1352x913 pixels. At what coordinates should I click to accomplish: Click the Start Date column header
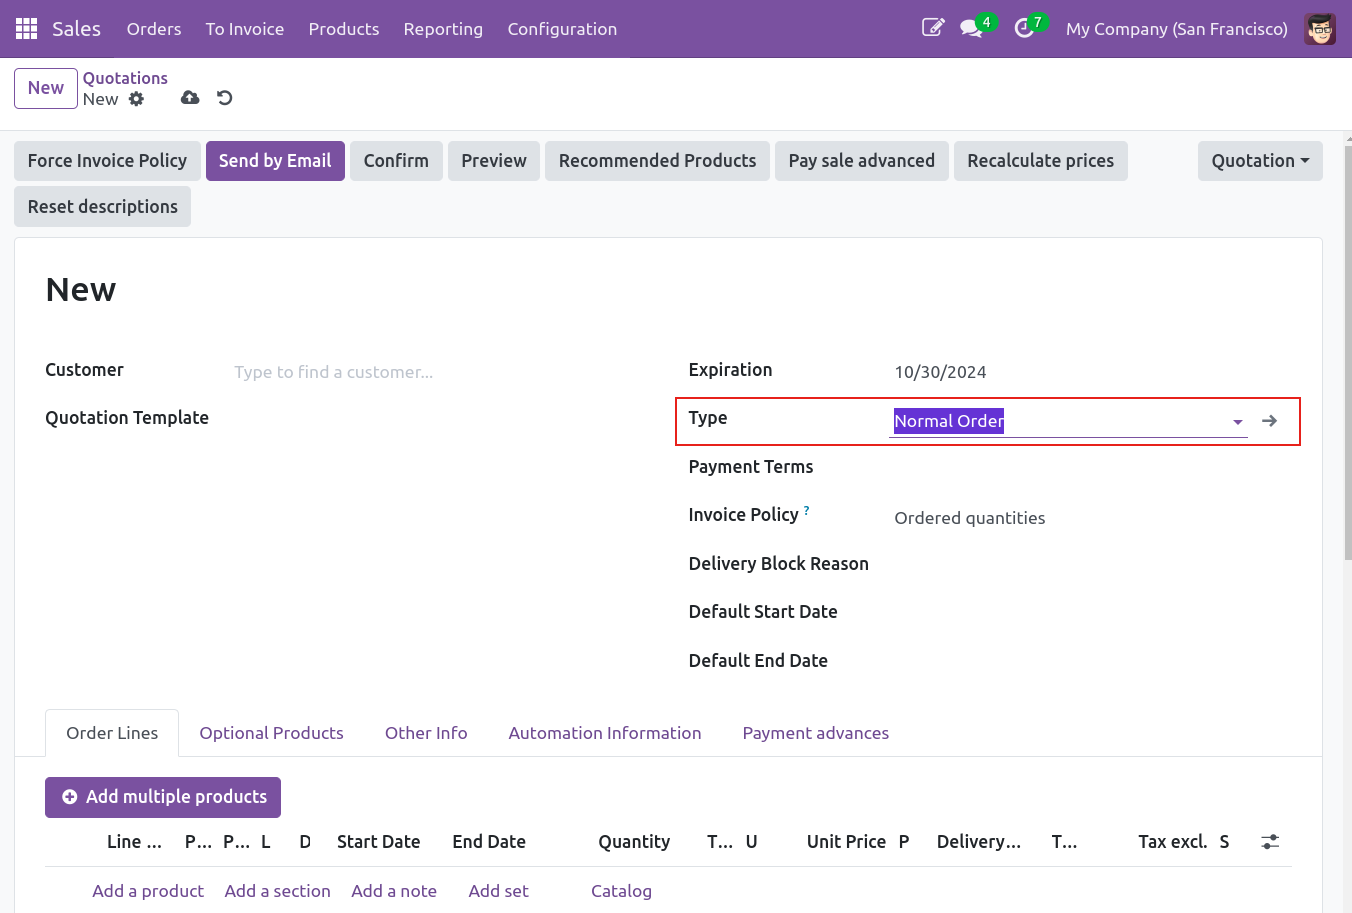pyautogui.click(x=378, y=842)
